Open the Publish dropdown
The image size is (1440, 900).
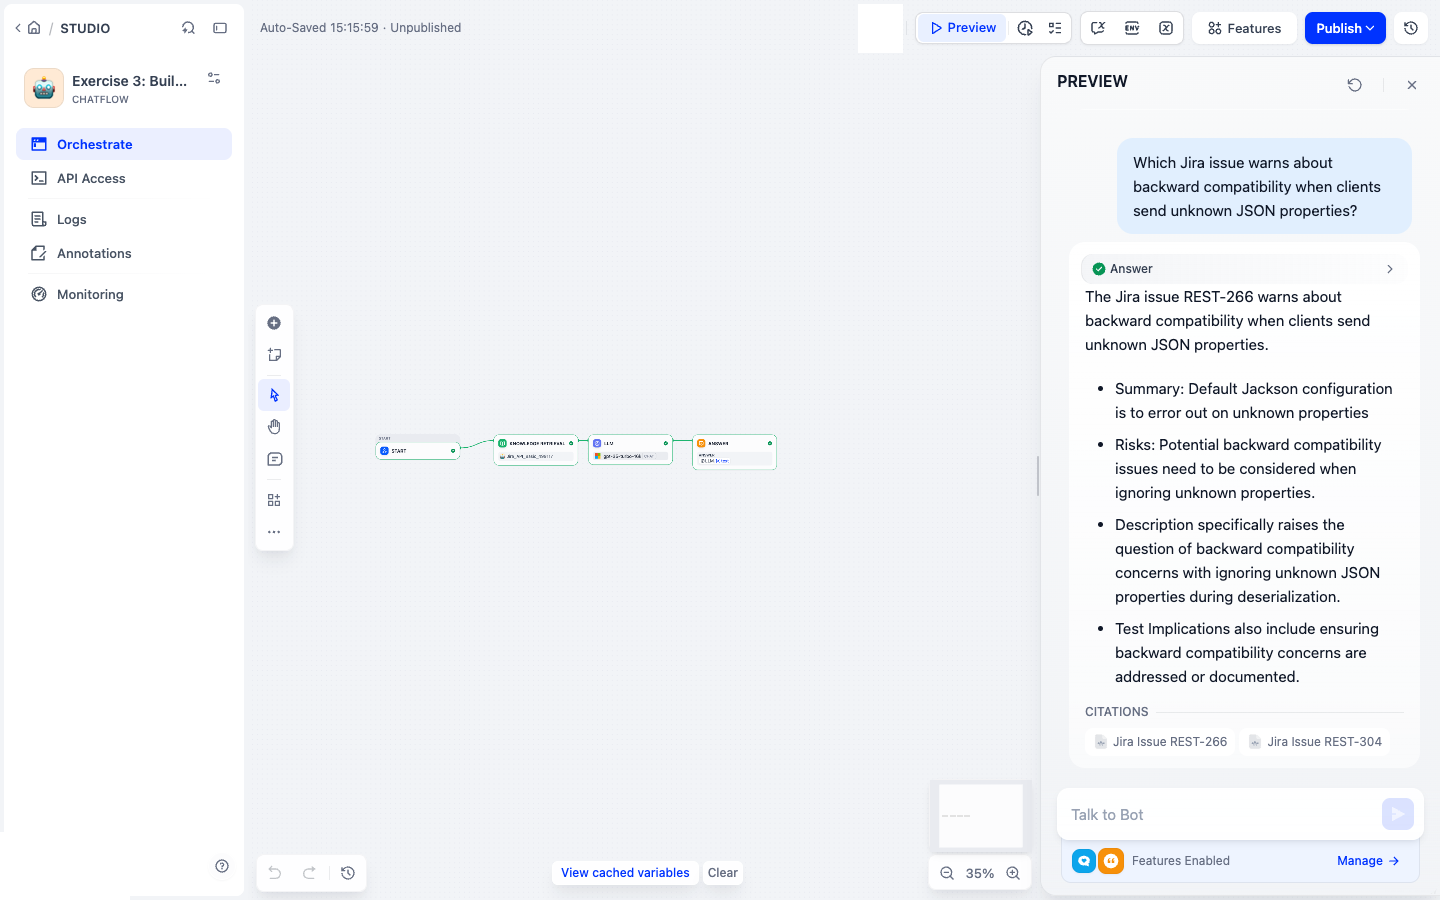pyautogui.click(x=1345, y=28)
